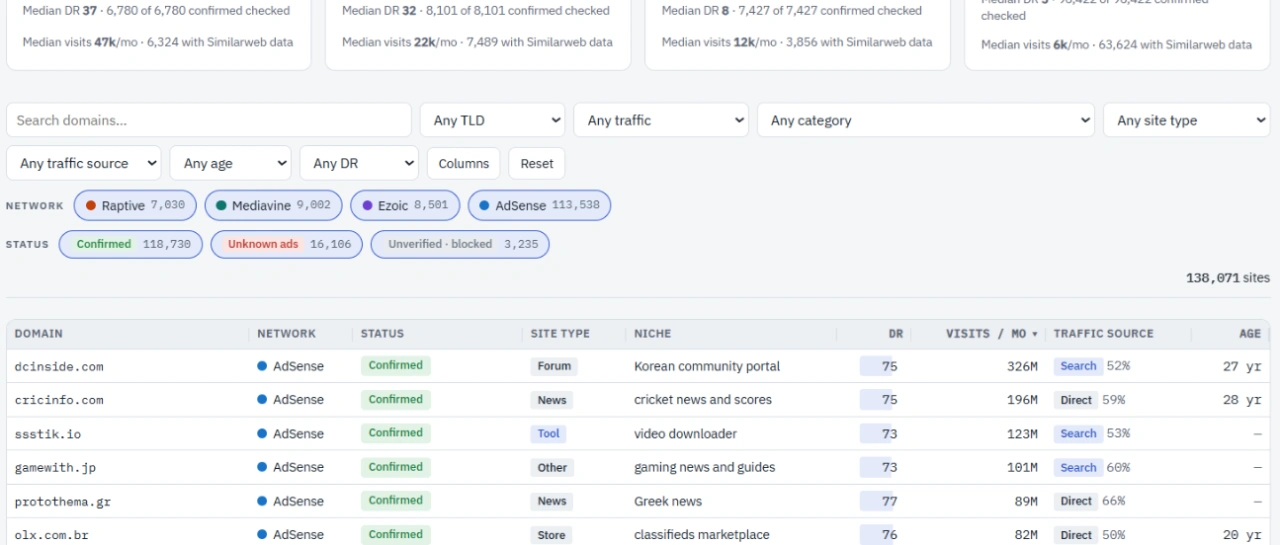Viewport: 1280px width, 545px height.
Task: Click the Forum tag for dcinside.com
Action: 554,366
